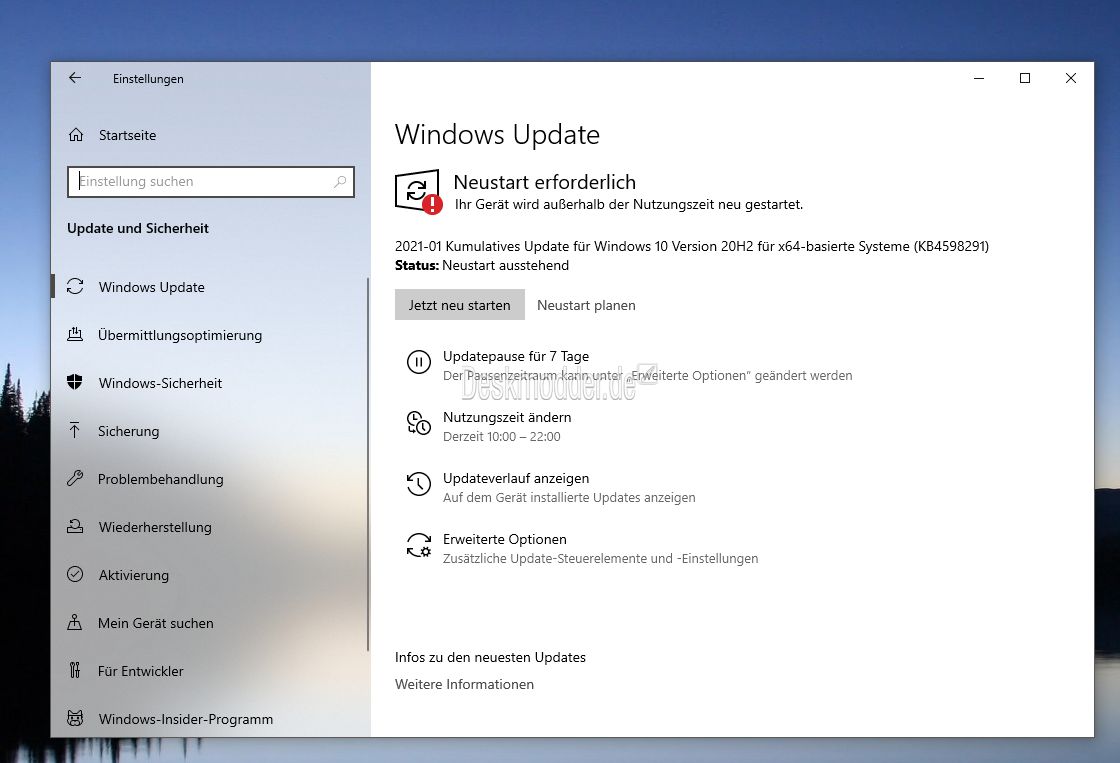Close the Einstellungen window
Image resolution: width=1120 pixels, height=763 pixels.
click(1071, 78)
